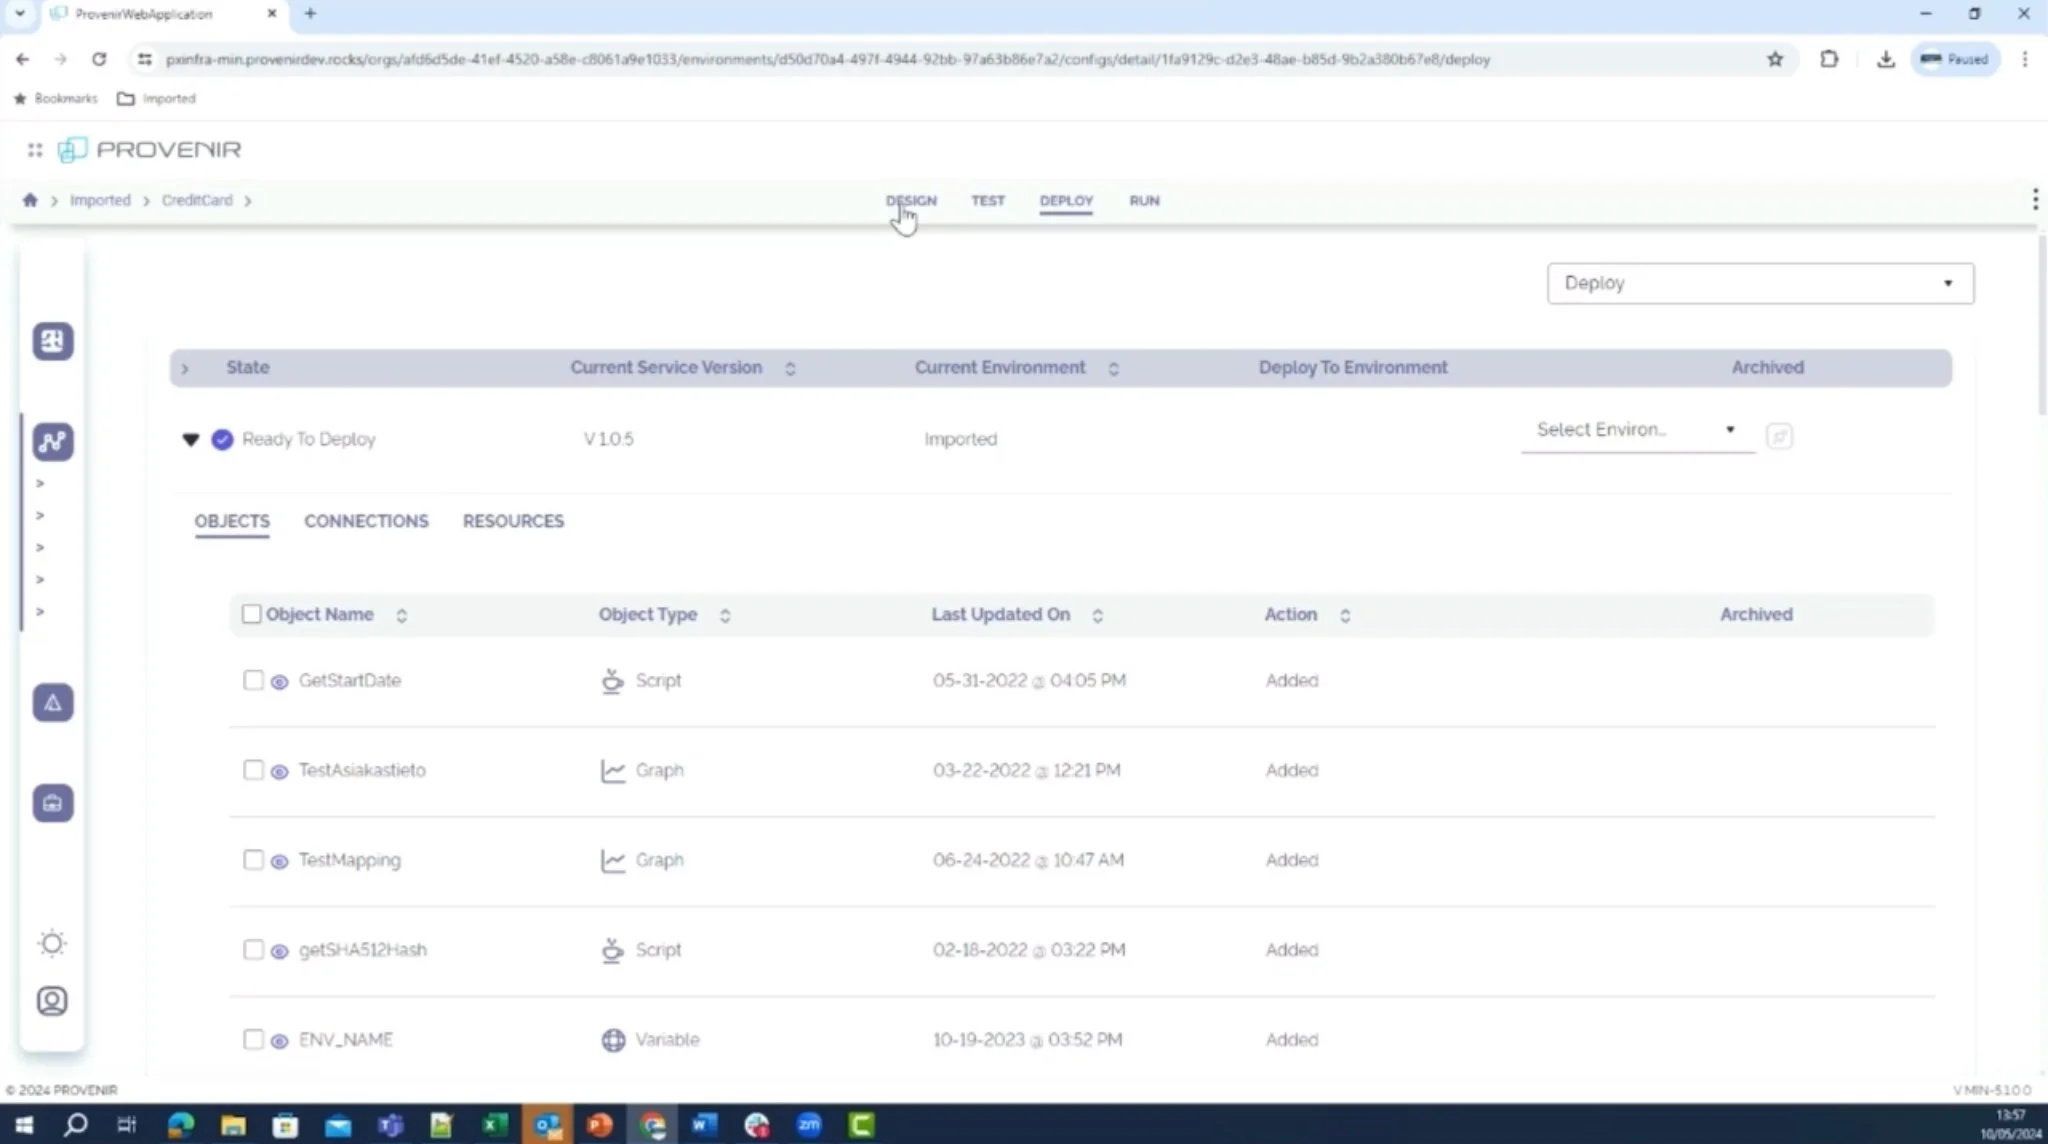This screenshot has height=1144, width=2048.
Task: Check the GetStartDate checkbox
Action: click(x=253, y=680)
